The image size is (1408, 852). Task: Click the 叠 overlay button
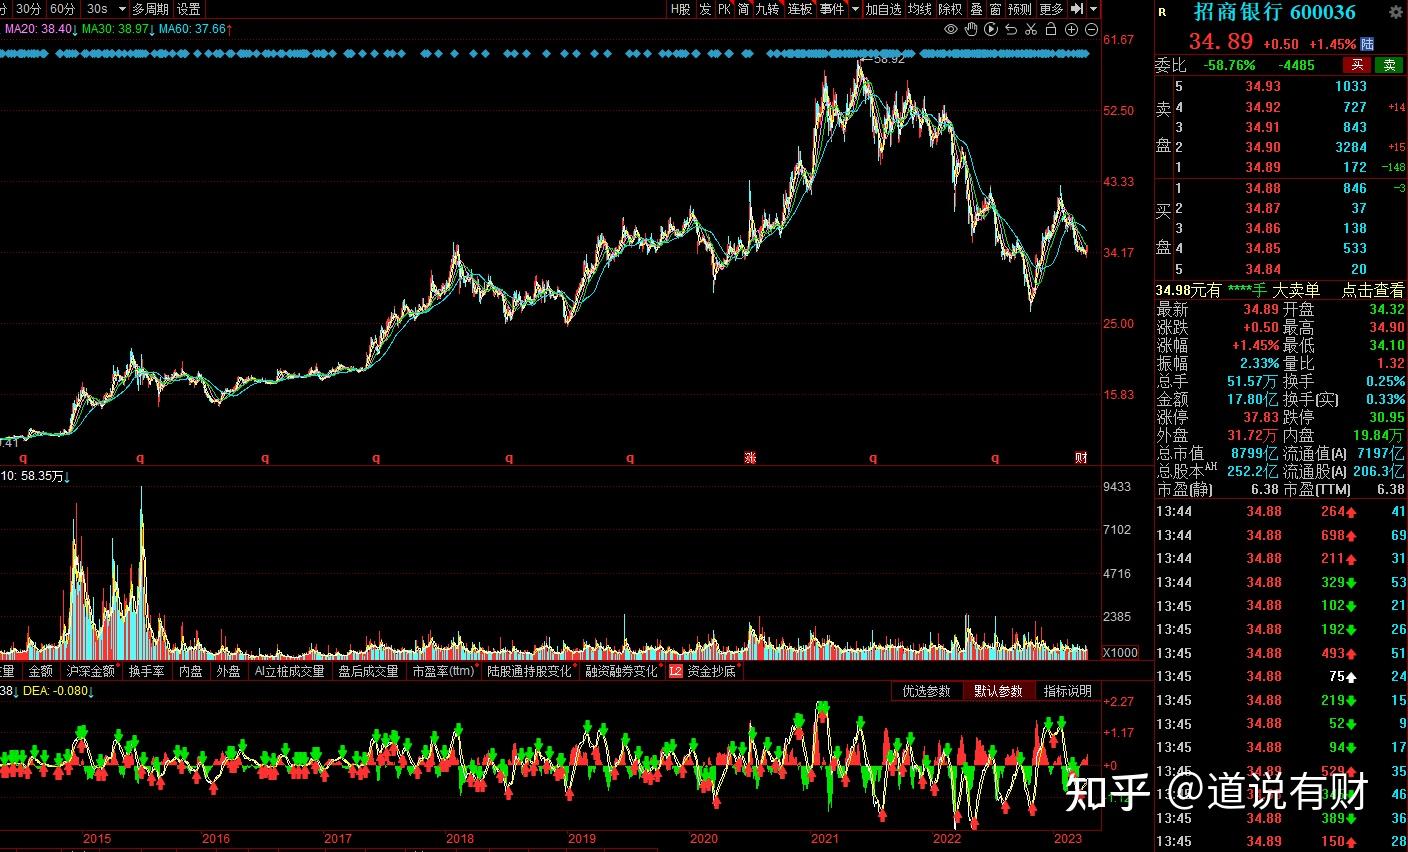[977, 9]
